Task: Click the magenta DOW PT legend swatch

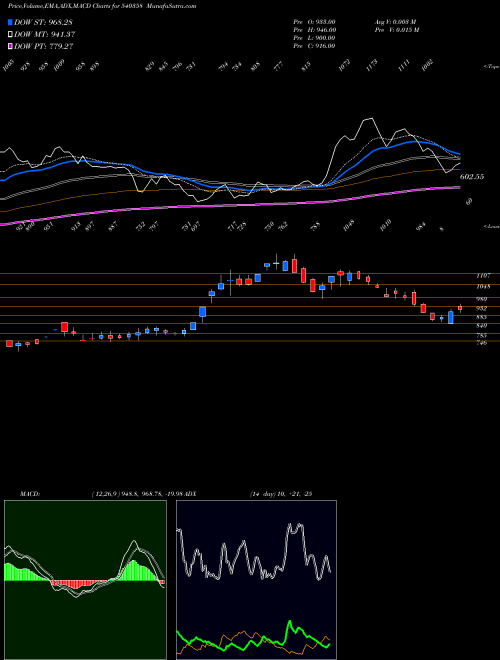Action: 10,46
